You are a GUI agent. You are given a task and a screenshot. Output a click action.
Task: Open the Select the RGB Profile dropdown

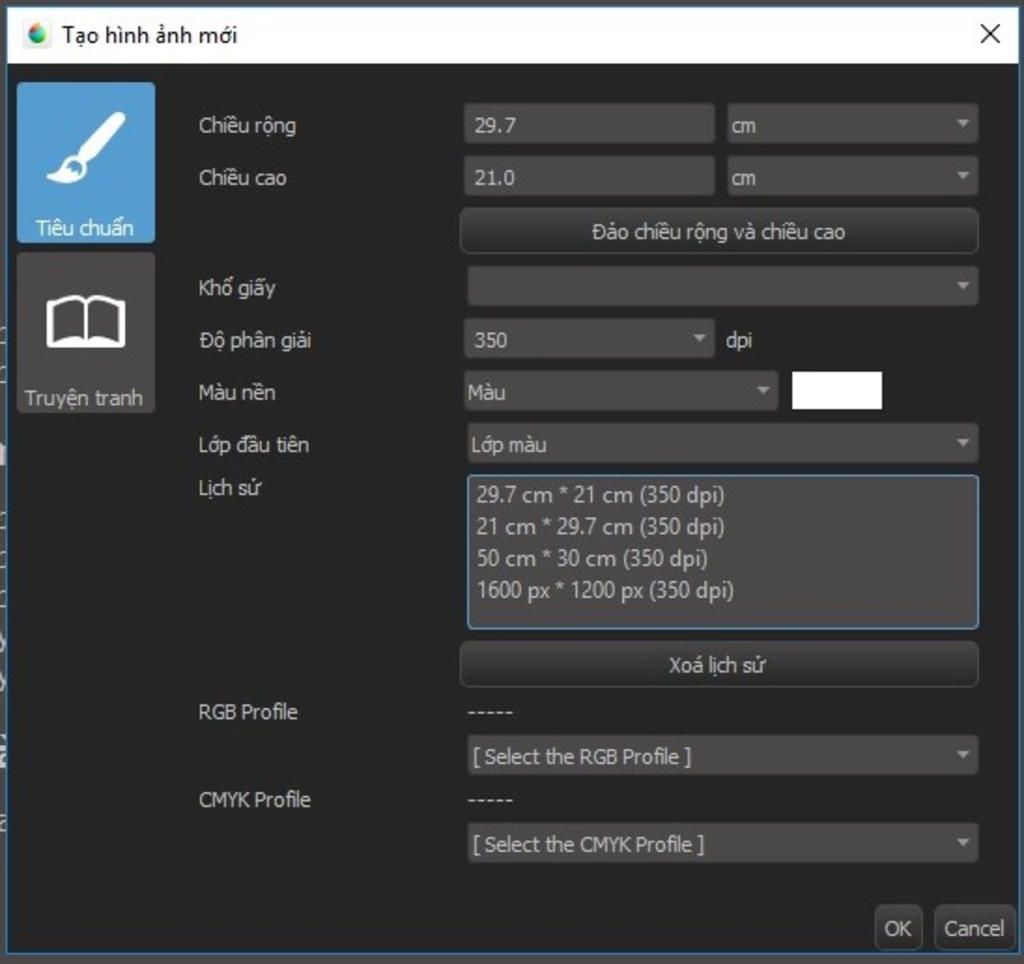click(722, 756)
